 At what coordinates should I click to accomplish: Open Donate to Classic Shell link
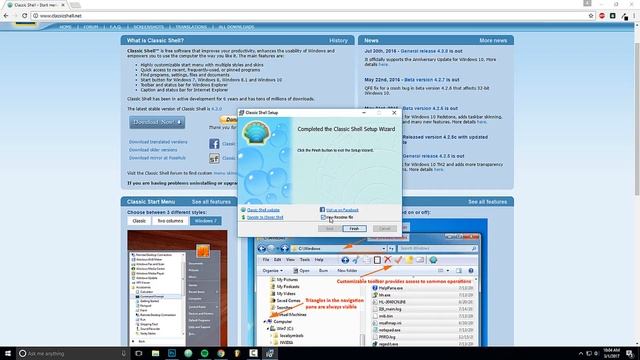265,218
